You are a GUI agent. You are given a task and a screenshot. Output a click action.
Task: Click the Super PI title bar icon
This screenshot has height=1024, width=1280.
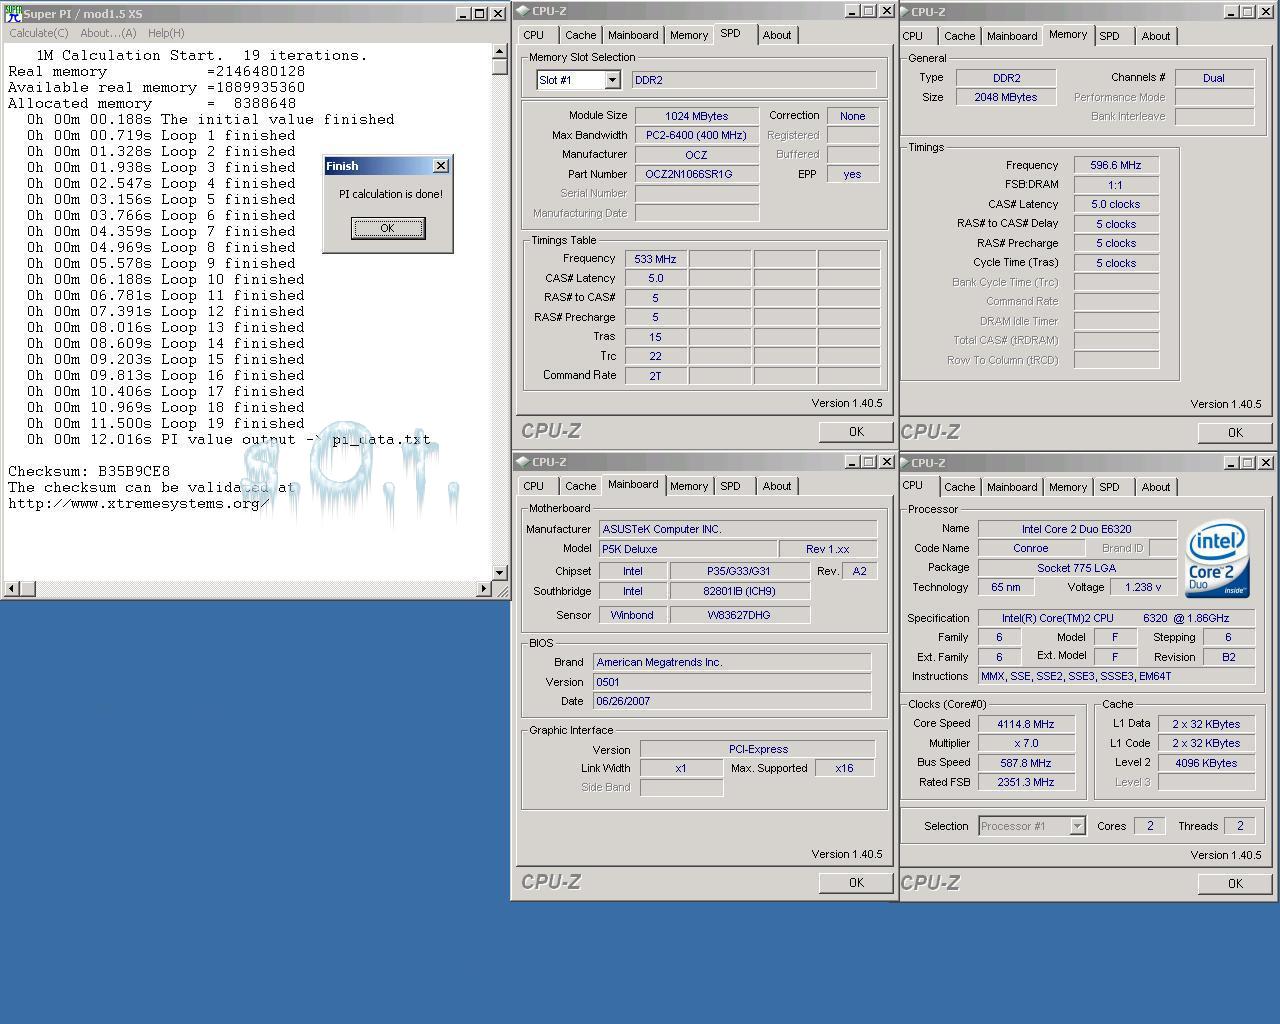tap(13, 13)
